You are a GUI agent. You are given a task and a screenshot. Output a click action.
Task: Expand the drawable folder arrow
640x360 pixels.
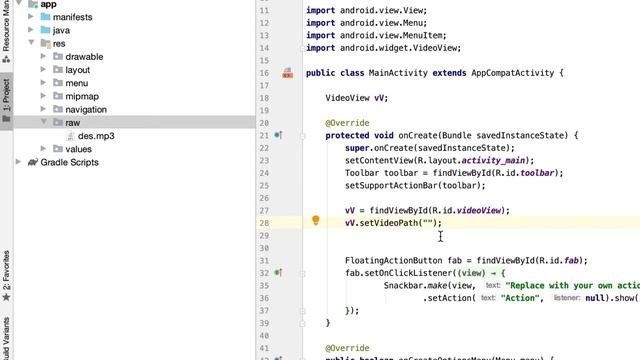tap(43, 56)
